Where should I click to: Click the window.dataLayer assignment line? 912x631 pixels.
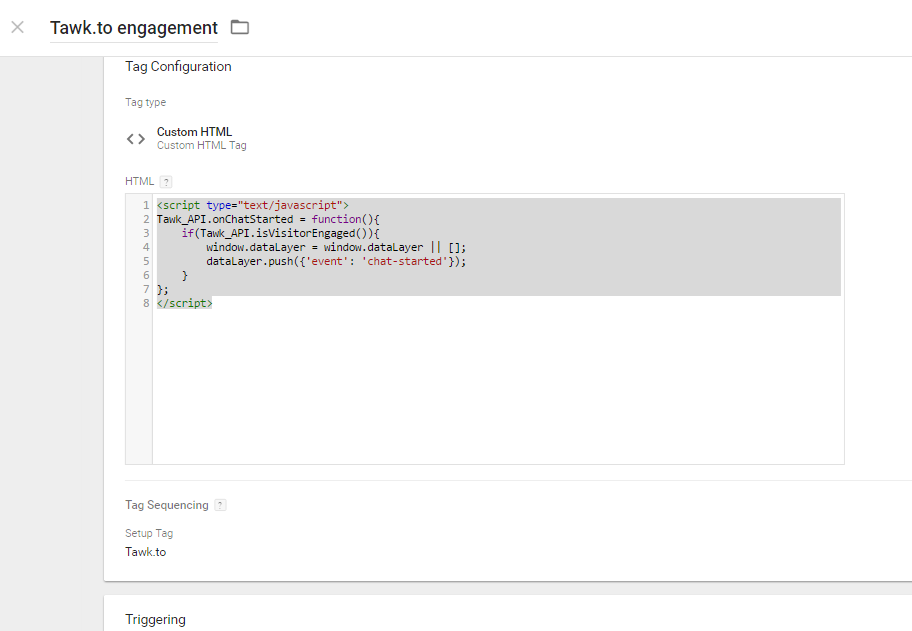coord(336,247)
